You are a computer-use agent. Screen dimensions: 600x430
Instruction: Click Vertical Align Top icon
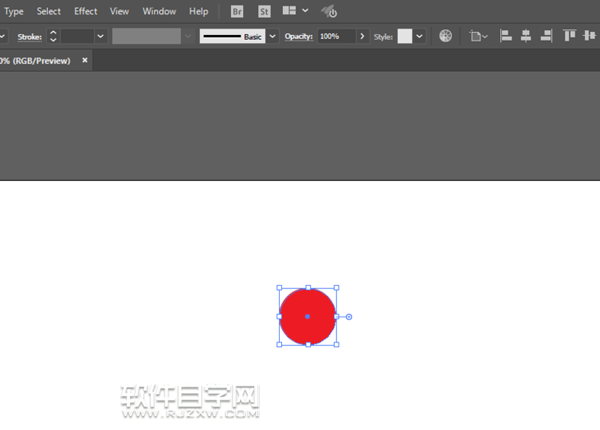tap(569, 36)
